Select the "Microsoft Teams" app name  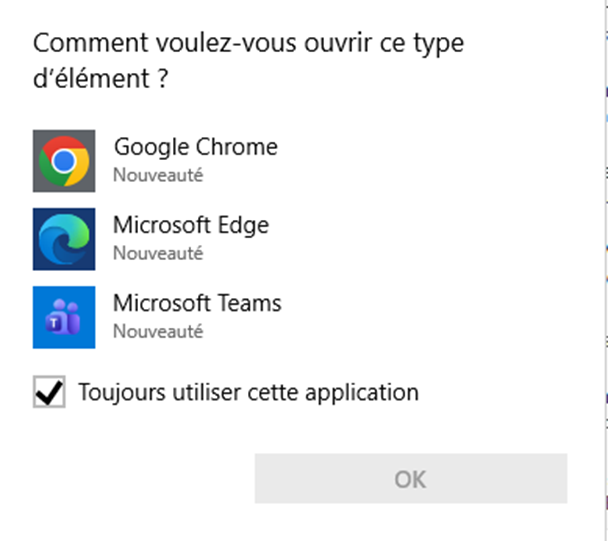[x=197, y=302]
